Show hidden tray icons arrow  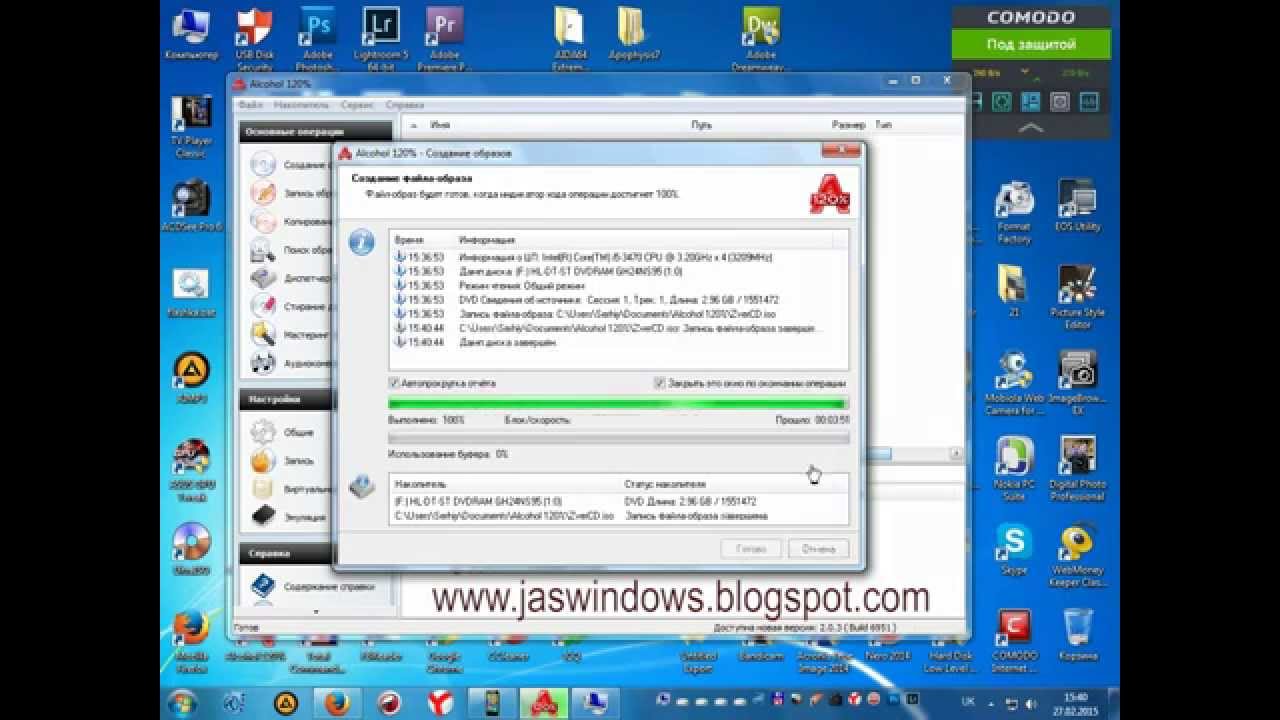pyautogui.click(x=990, y=703)
